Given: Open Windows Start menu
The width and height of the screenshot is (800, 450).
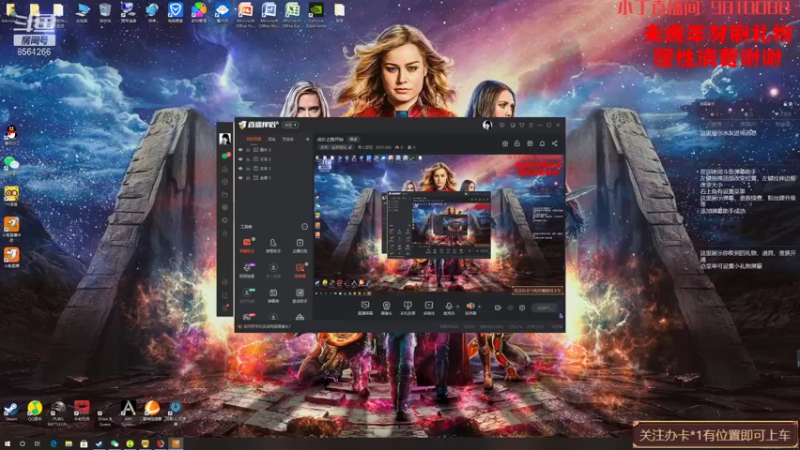Looking at the screenshot, I should tap(7, 444).
